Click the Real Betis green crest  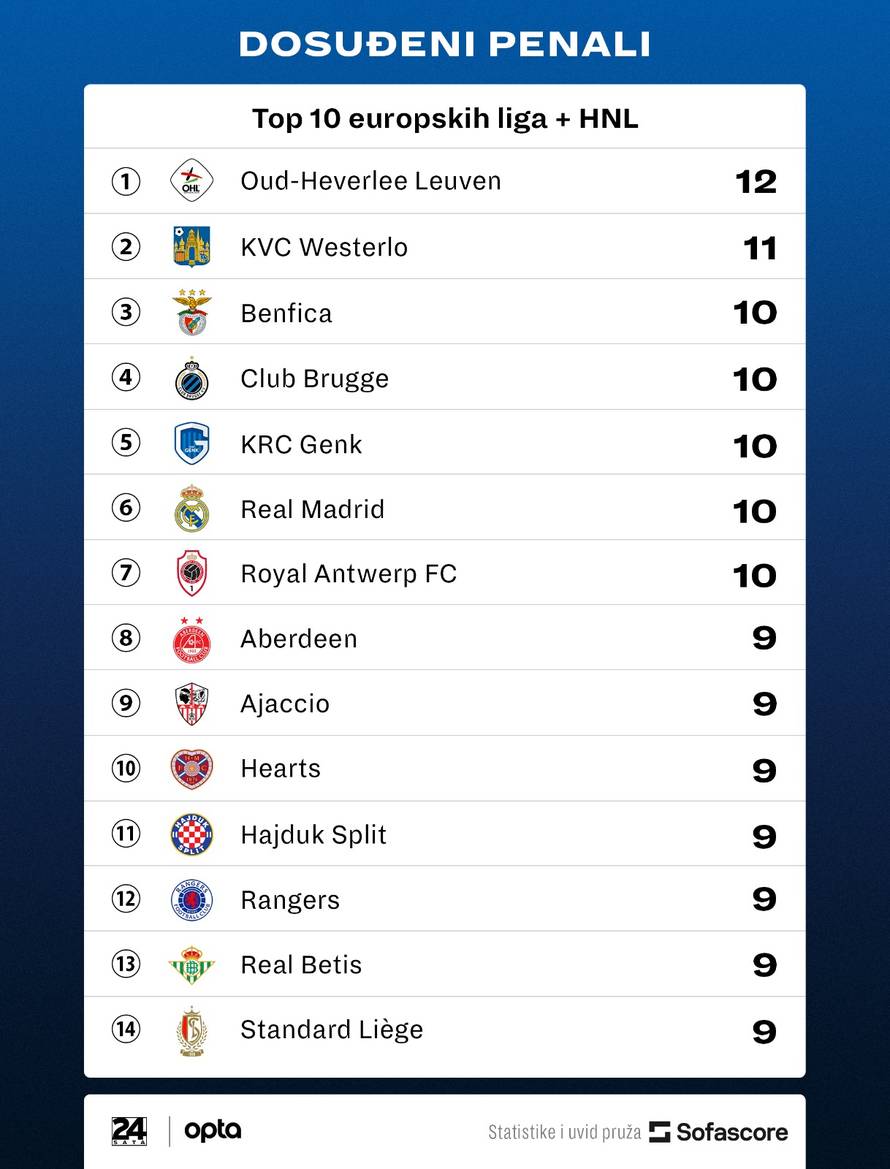[191, 965]
